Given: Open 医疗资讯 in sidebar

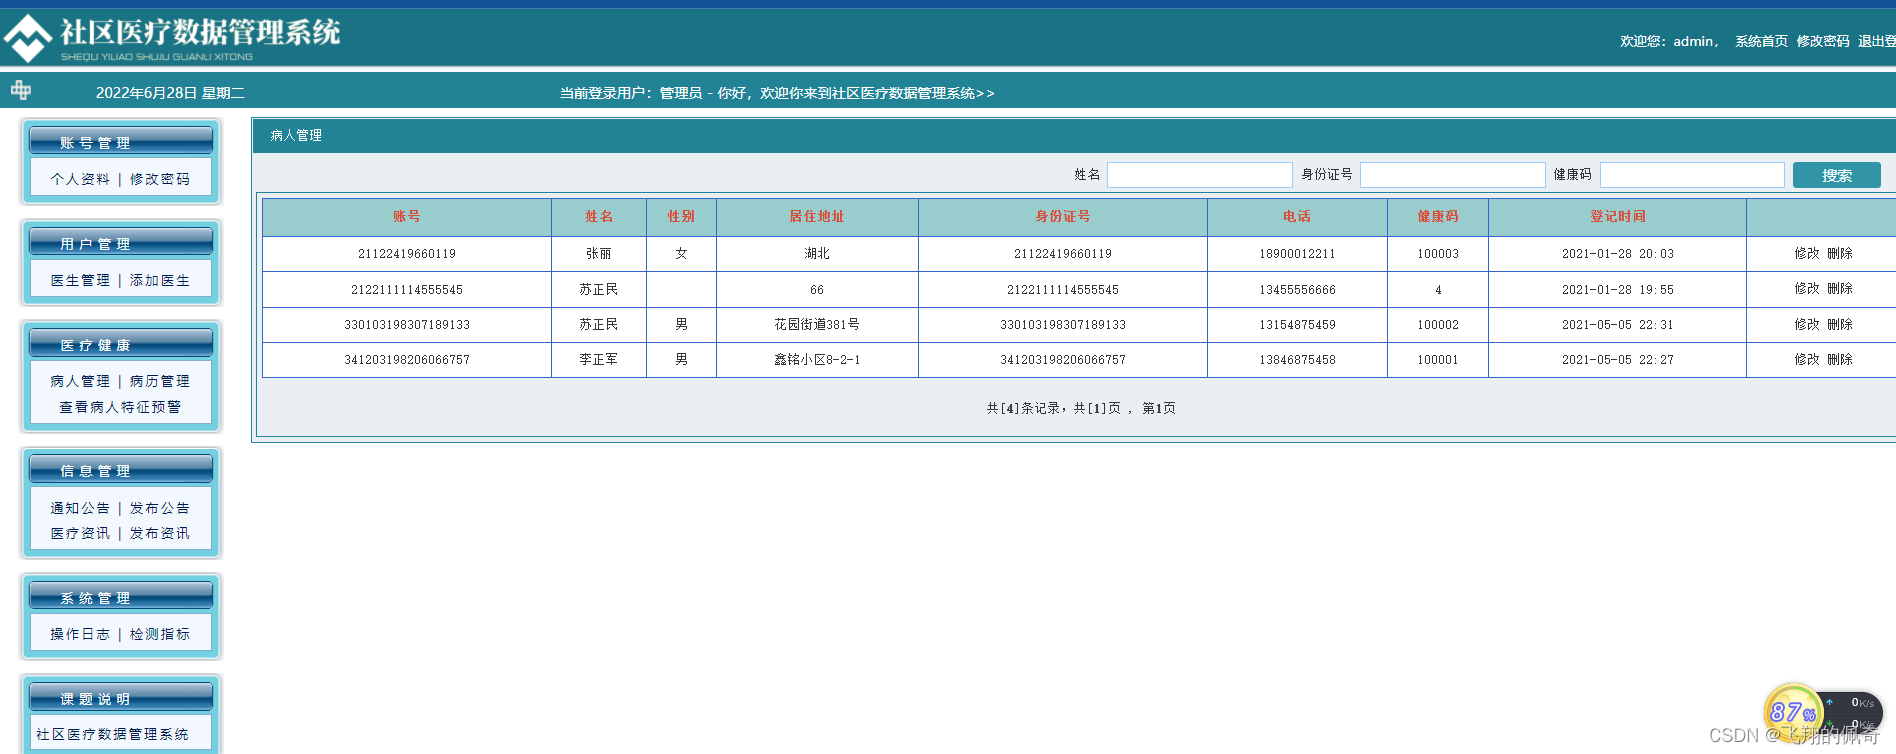Looking at the screenshot, I should (x=80, y=533).
